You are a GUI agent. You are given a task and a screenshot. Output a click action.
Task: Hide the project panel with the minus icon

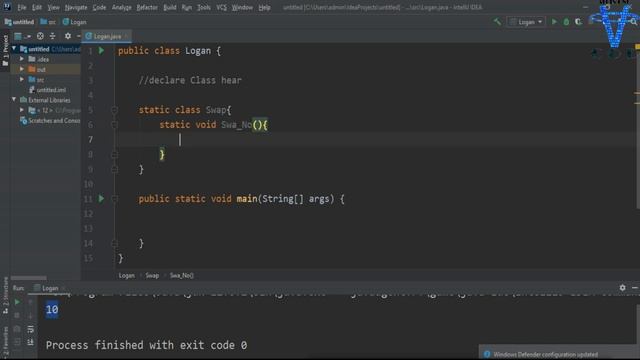click(78, 36)
